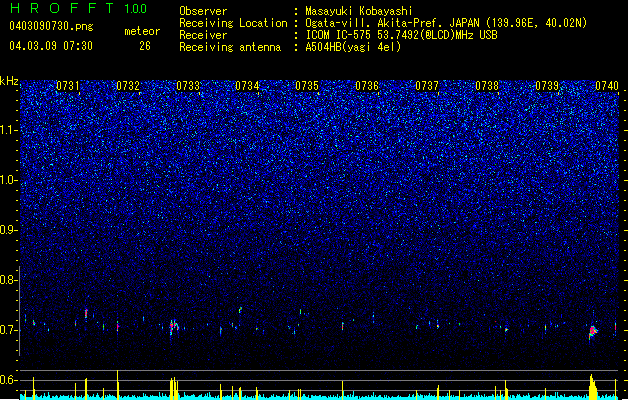Select the filename 0403090730.png

[x=51, y=26]
